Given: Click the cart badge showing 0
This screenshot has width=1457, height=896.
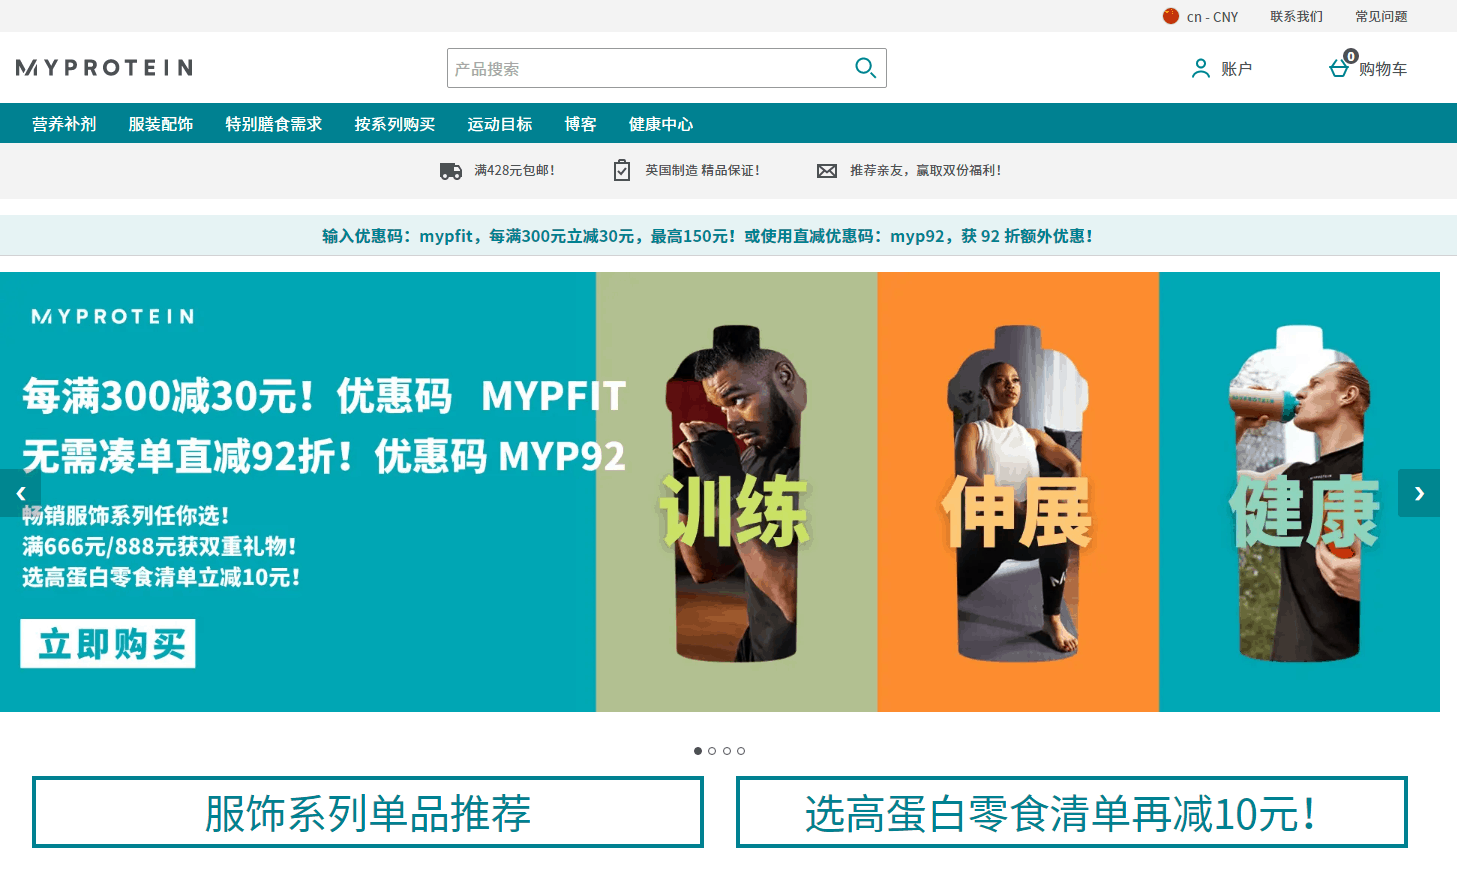Looking at the screenshot, I should pyautogui.click(x=1351, y=56).
